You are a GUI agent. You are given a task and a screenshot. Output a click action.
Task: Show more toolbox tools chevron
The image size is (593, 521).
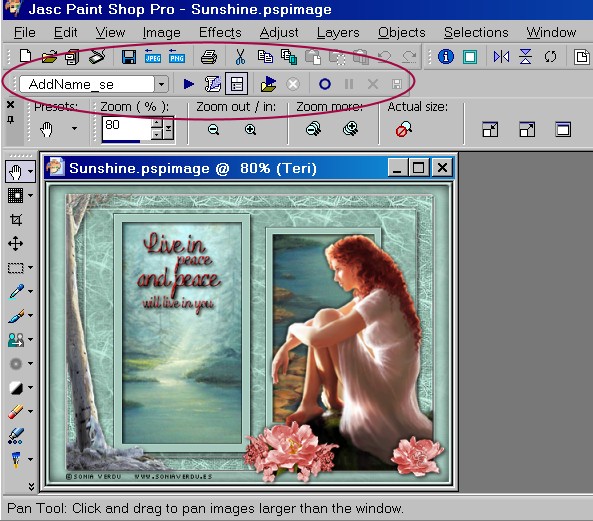pos(31,486)
